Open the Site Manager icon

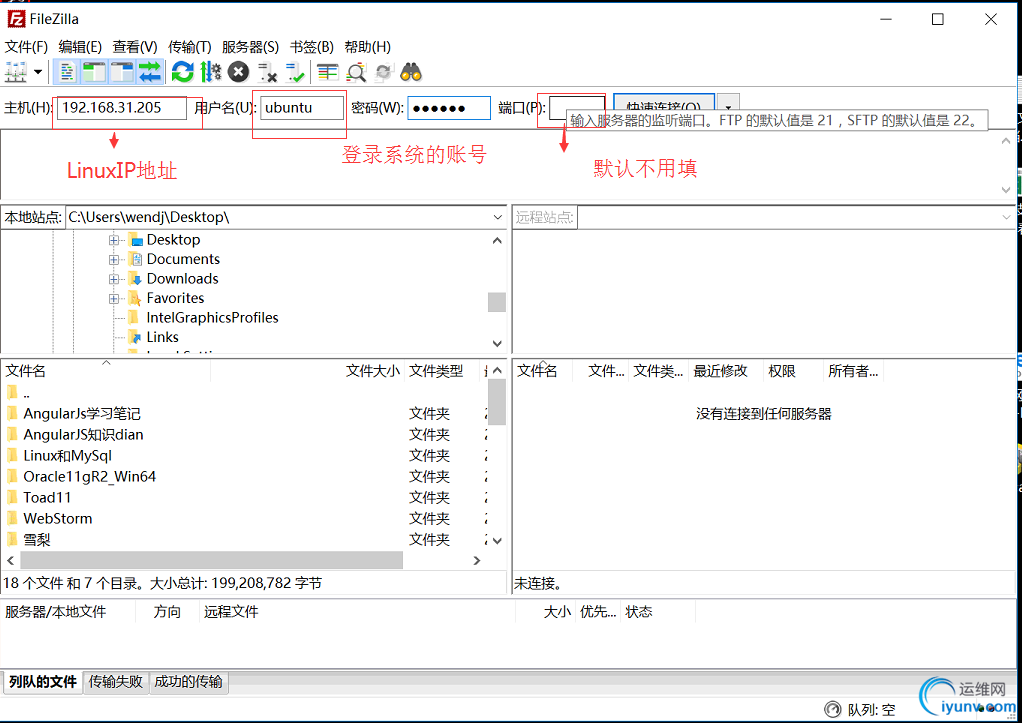click(16, 72)
